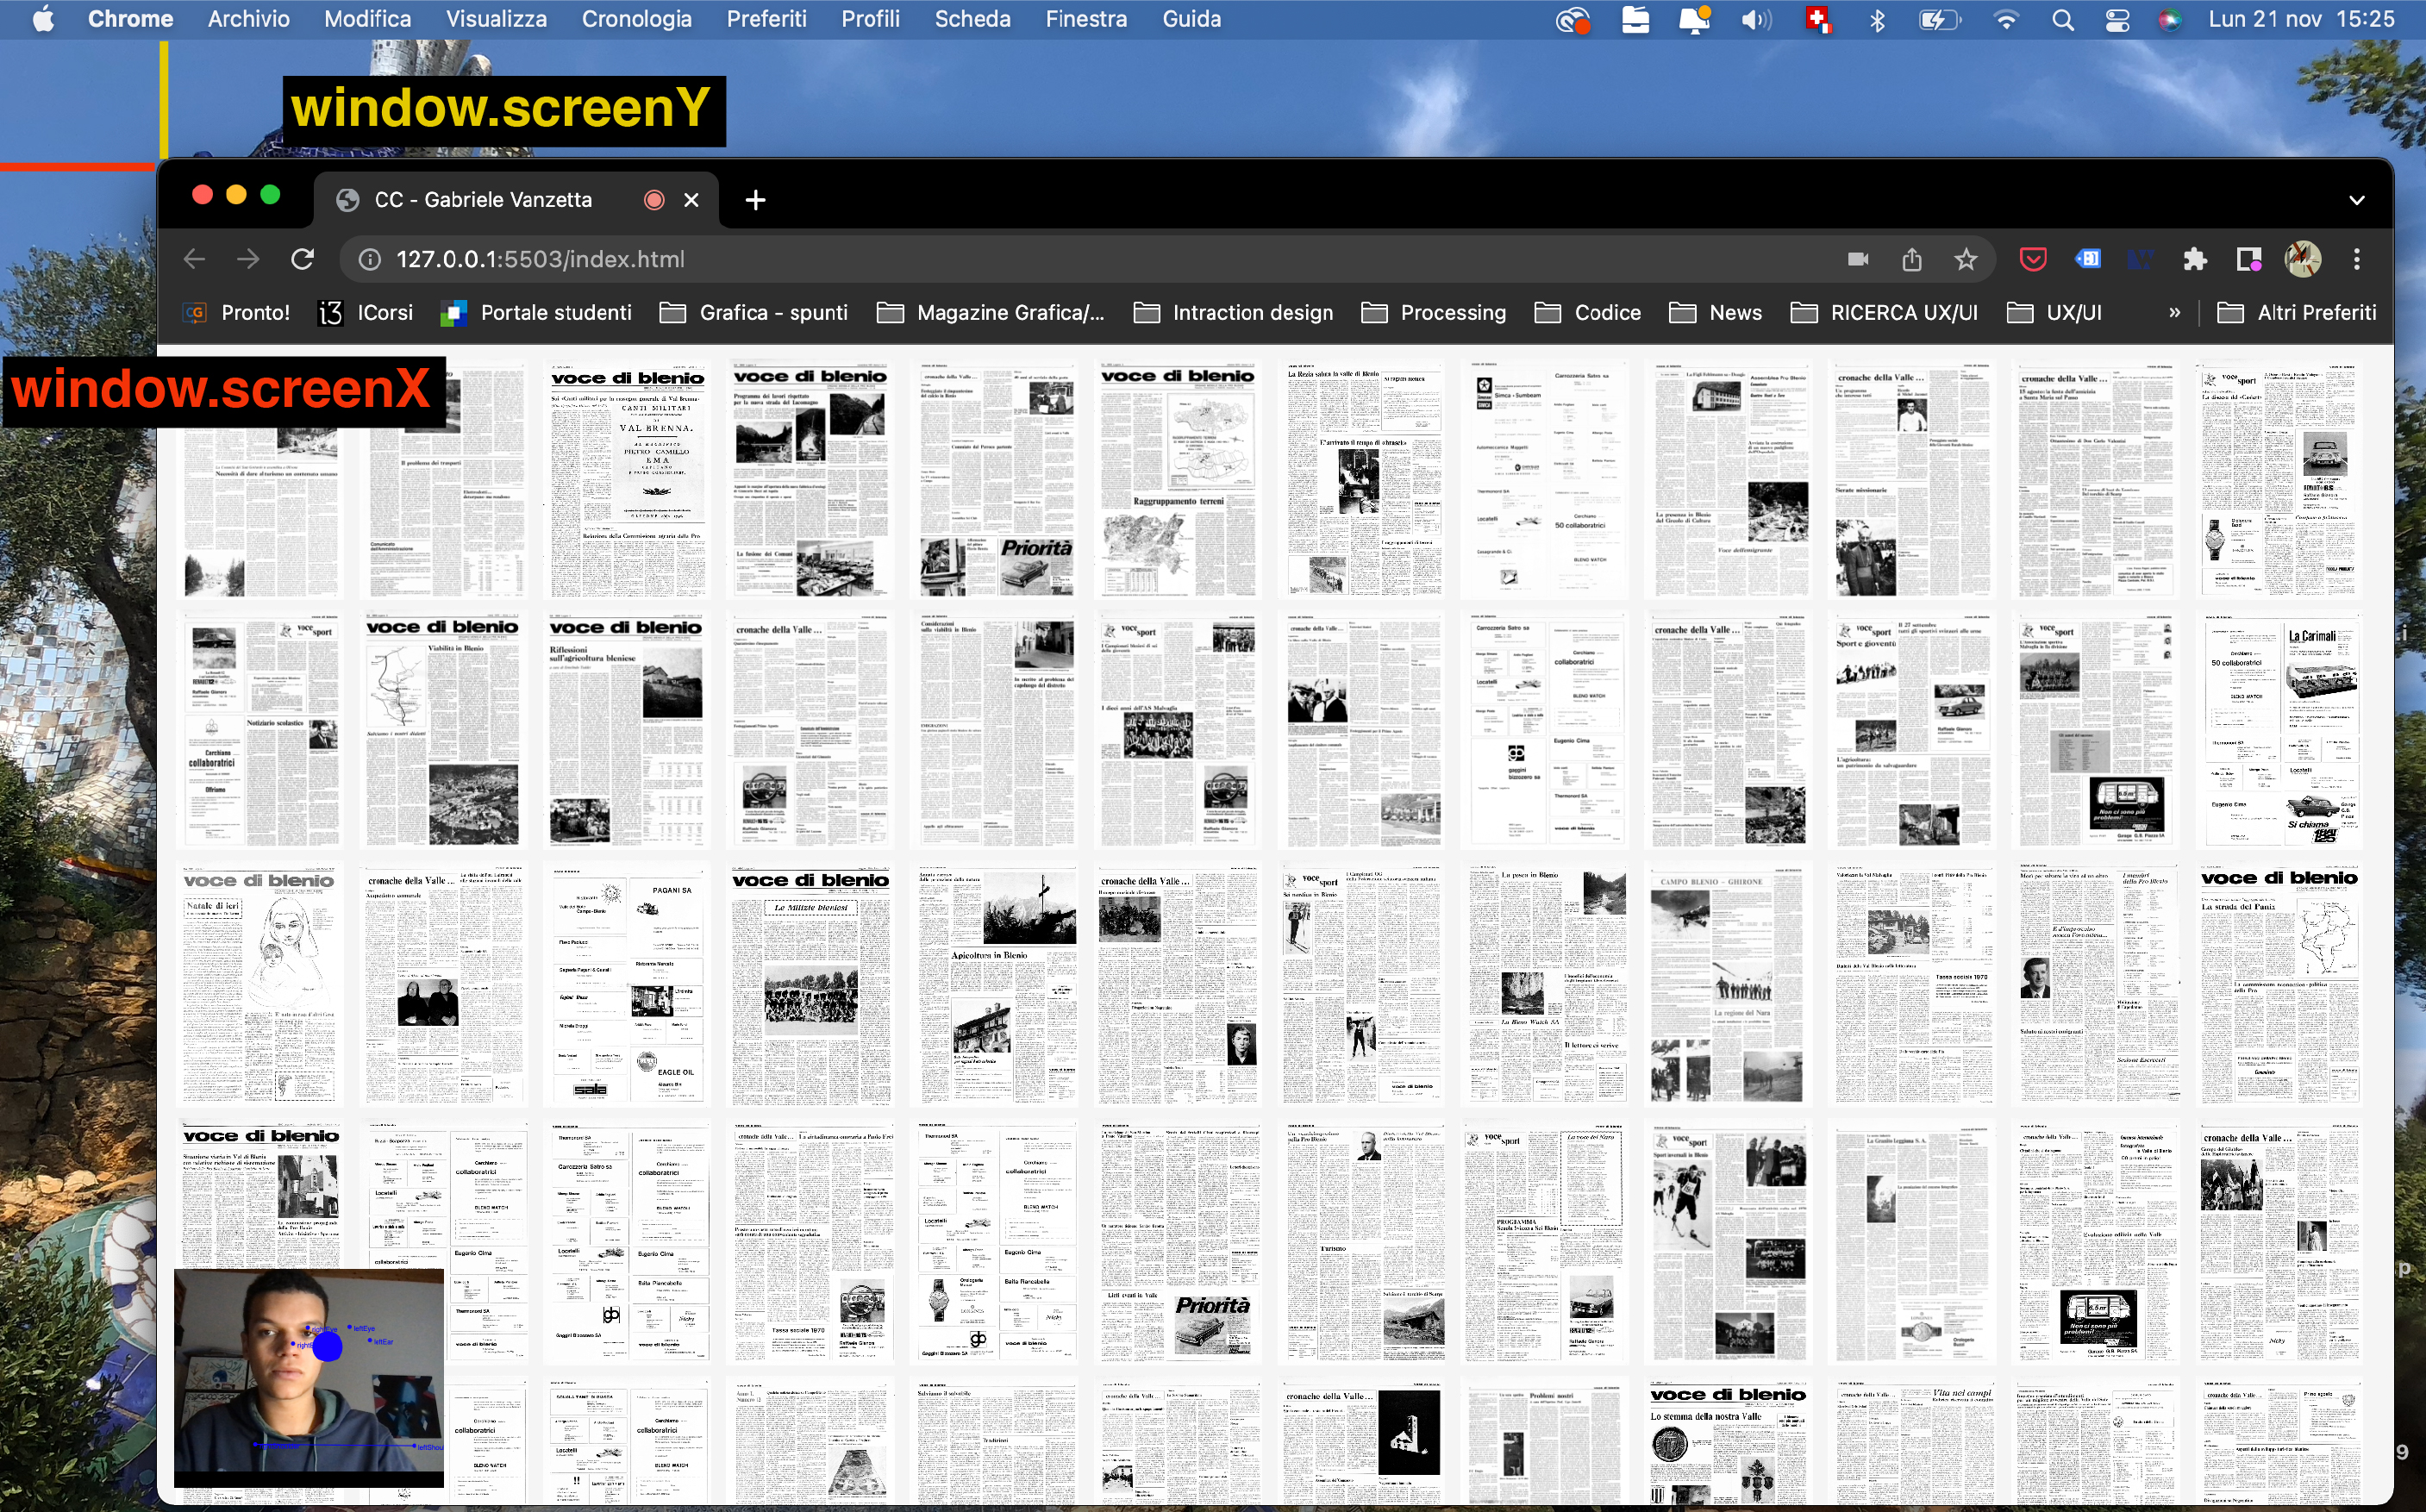
Task: Open the Finestra menu
Action: pos(1086,19)
